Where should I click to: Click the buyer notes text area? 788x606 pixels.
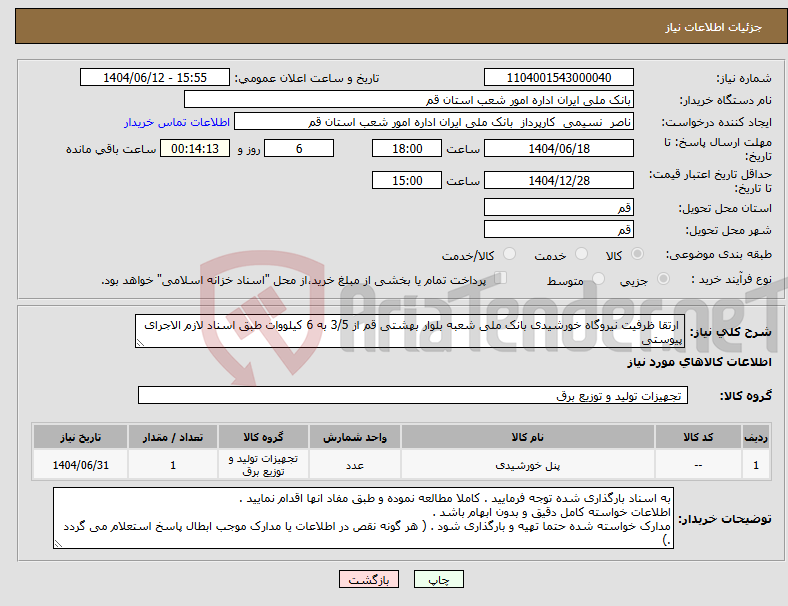point(363,518)
